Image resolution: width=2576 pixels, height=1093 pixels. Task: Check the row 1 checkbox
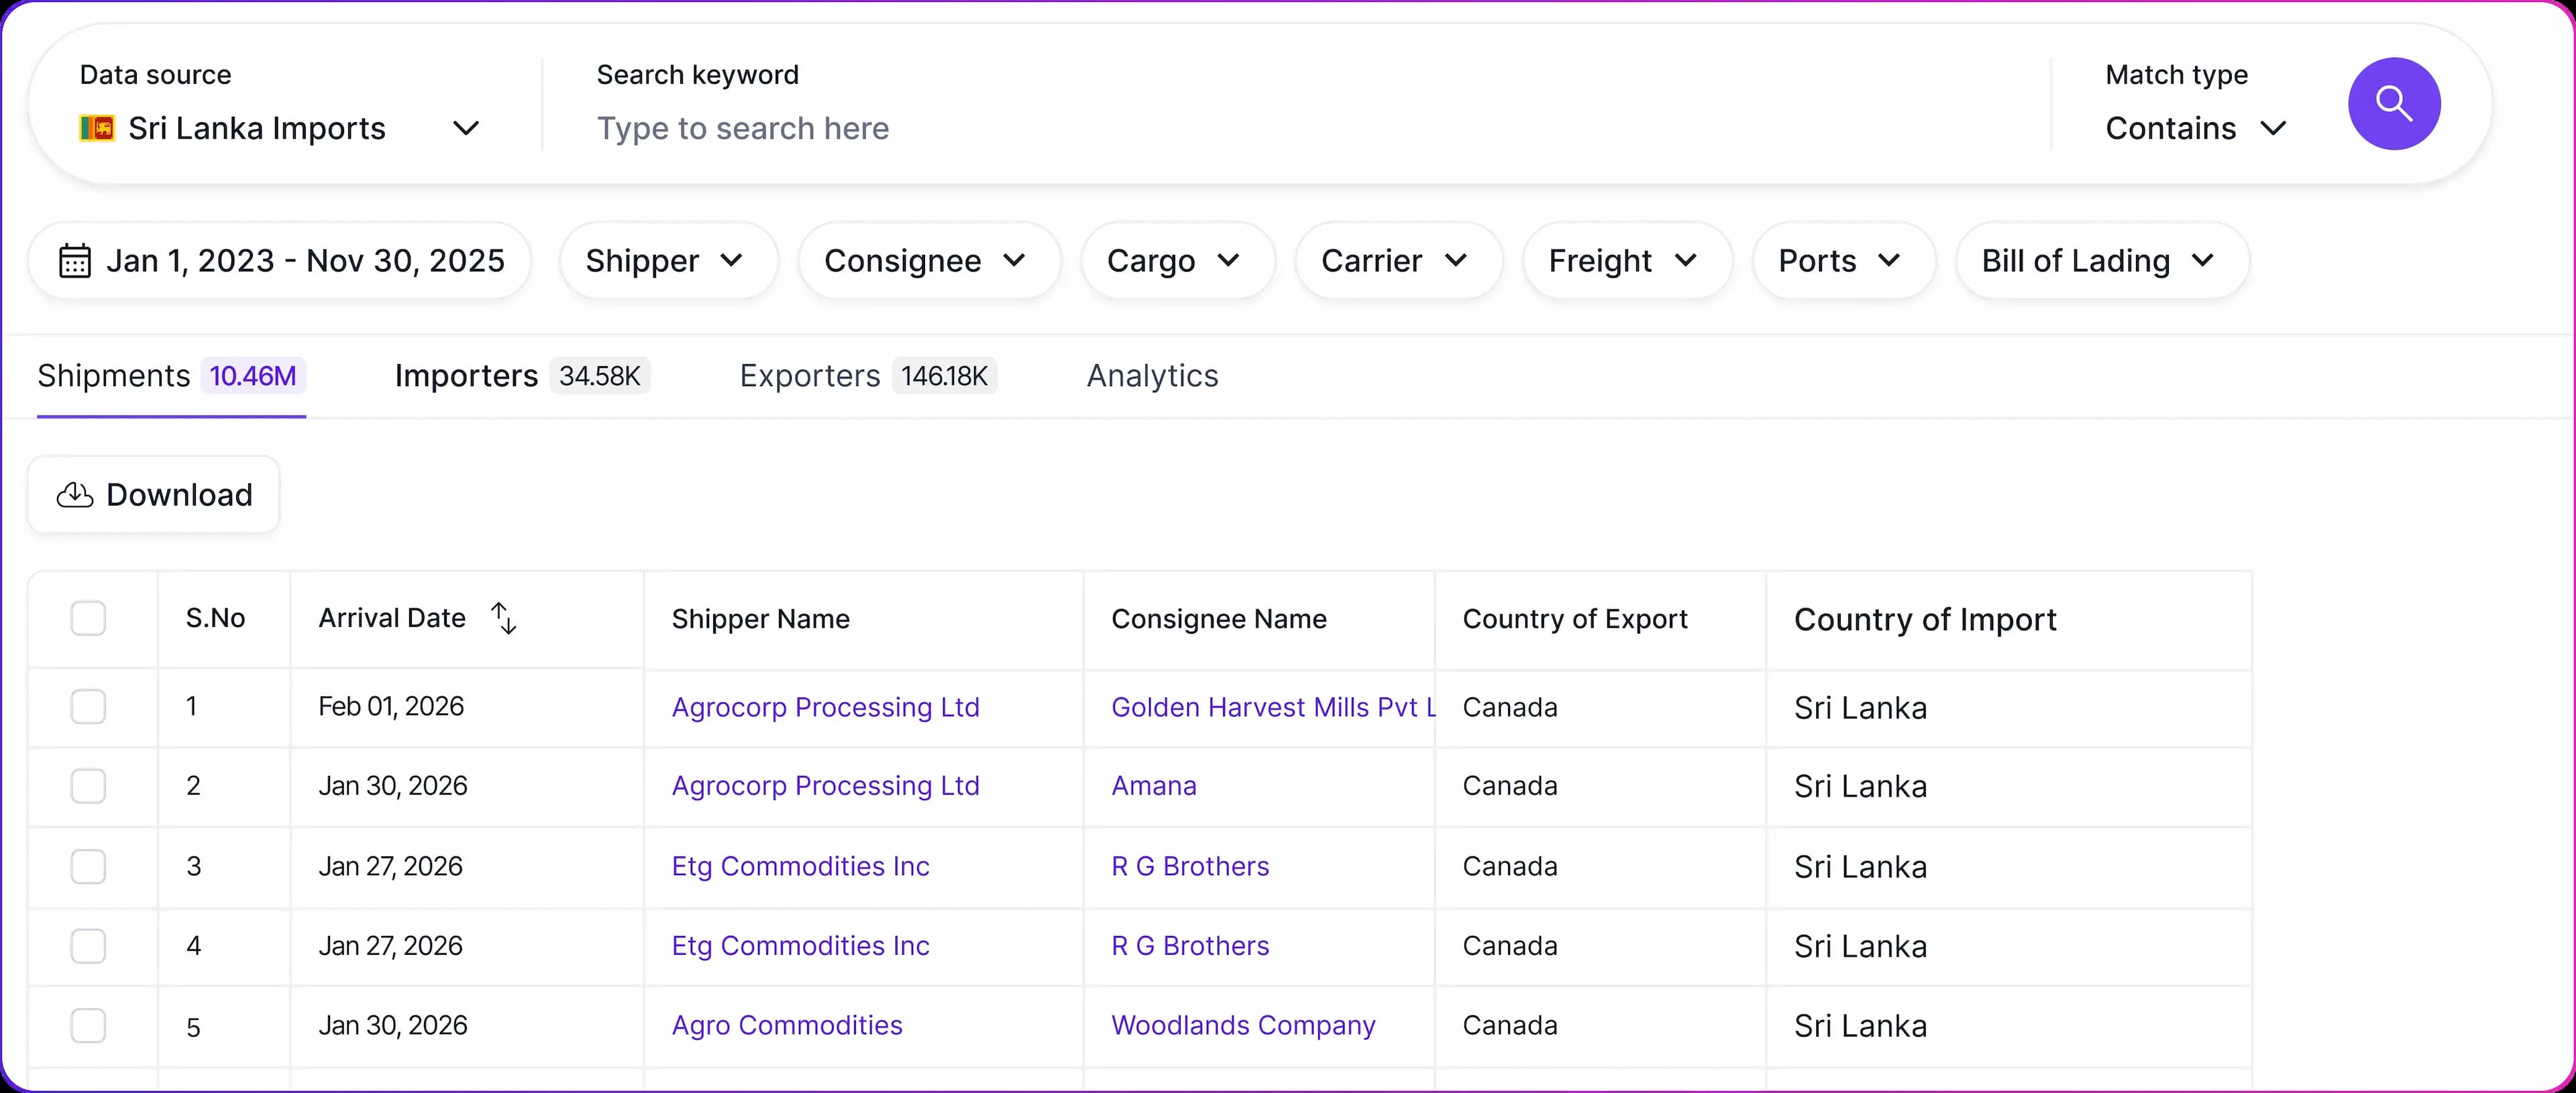pos(88,707)
